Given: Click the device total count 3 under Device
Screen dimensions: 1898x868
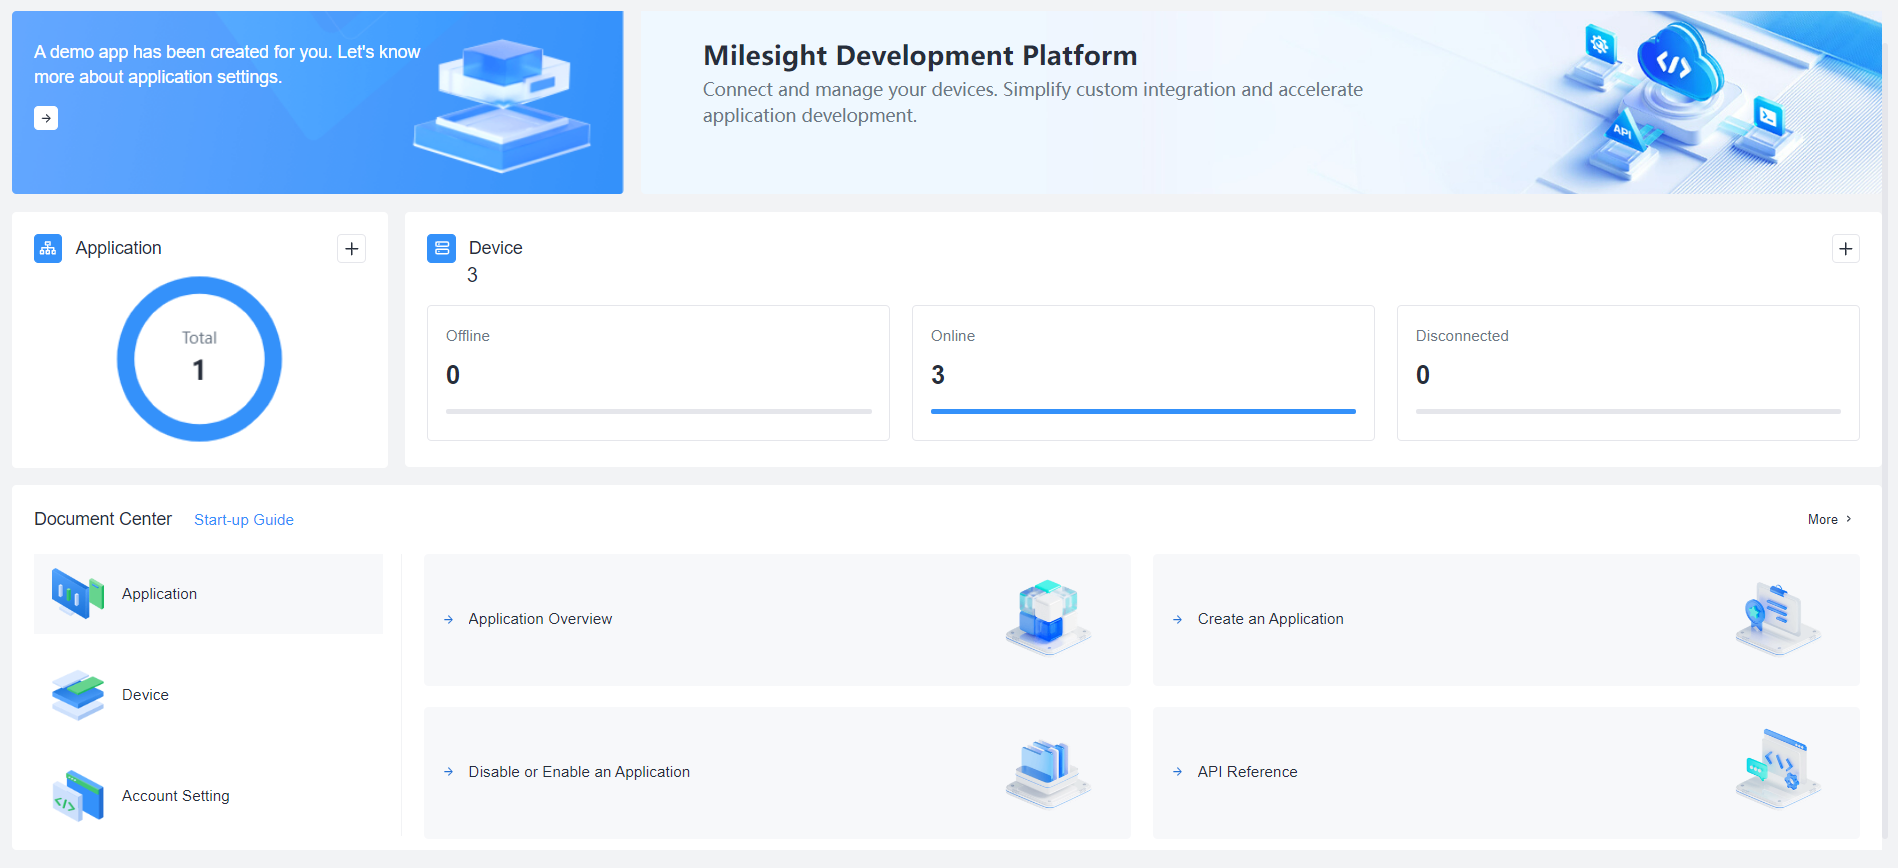Looking at the screenshot, I should [473, 275].
